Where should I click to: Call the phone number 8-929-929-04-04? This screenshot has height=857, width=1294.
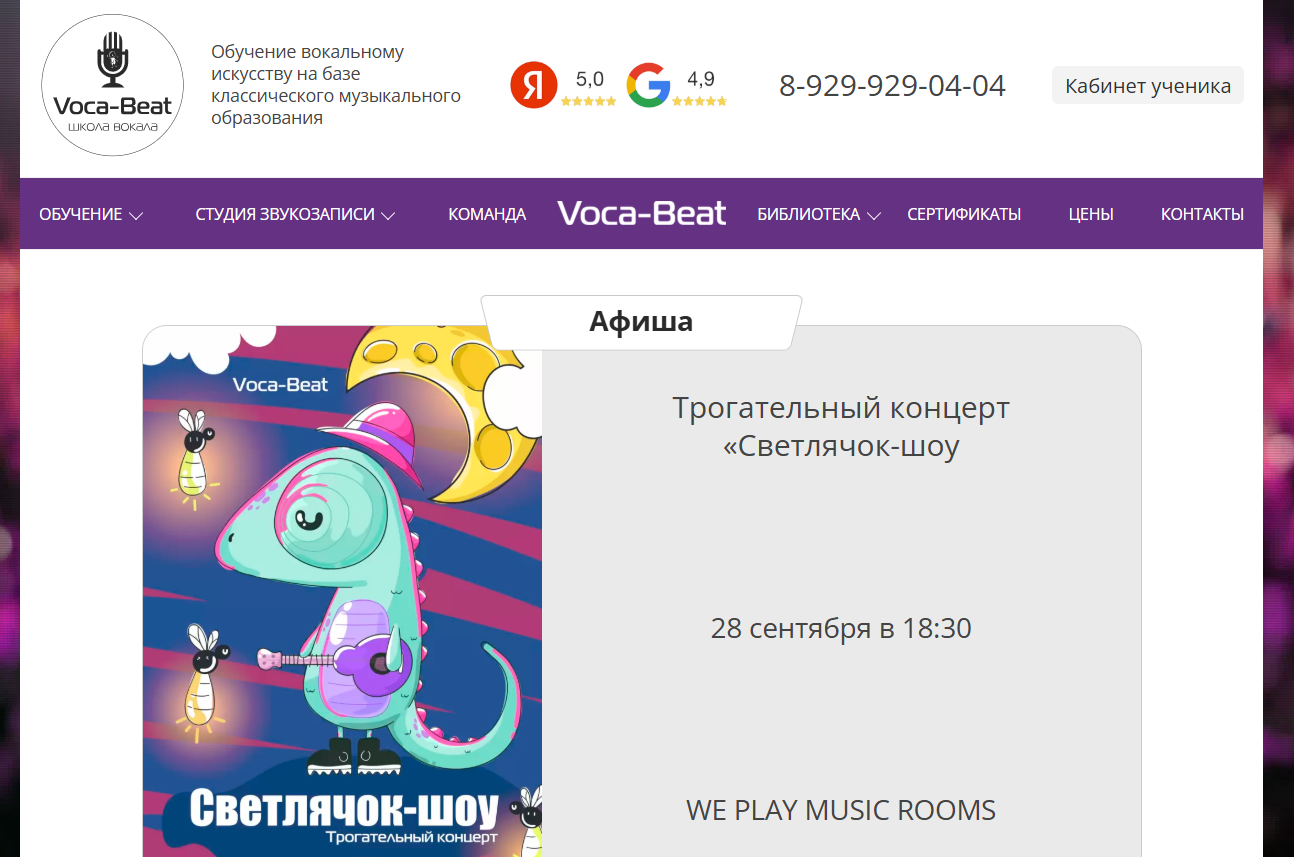tap(892, 86)
